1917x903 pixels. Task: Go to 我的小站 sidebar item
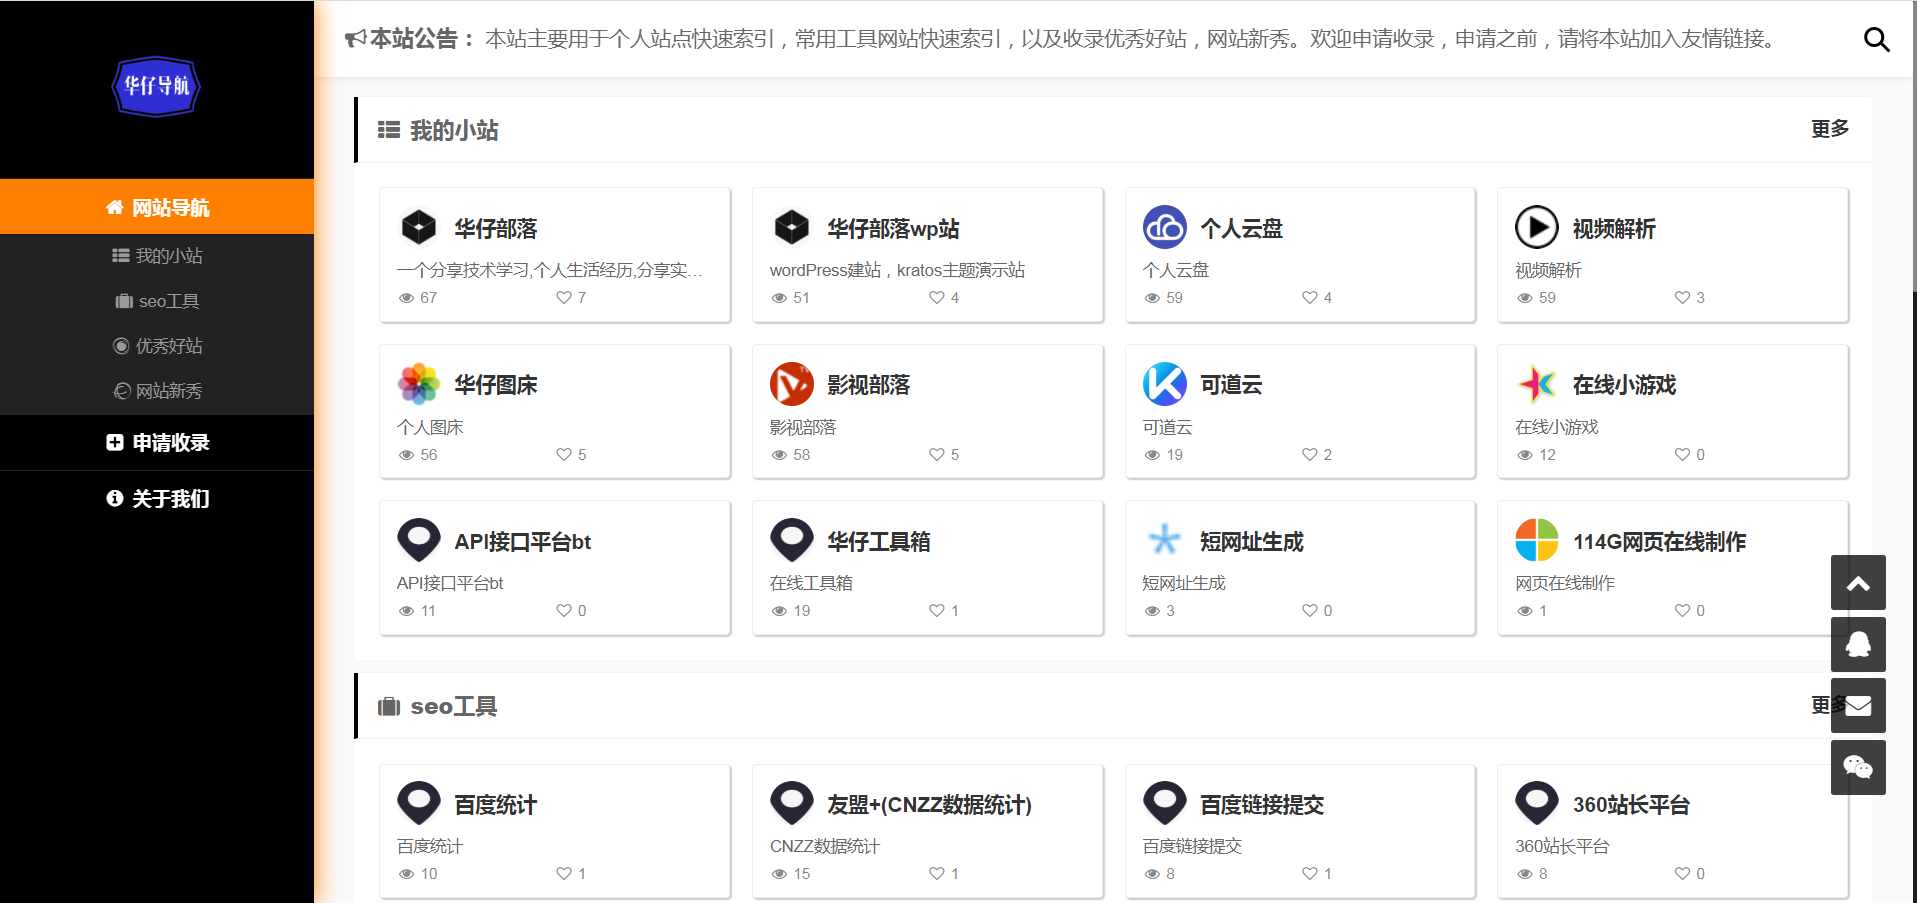pos(157,256)
